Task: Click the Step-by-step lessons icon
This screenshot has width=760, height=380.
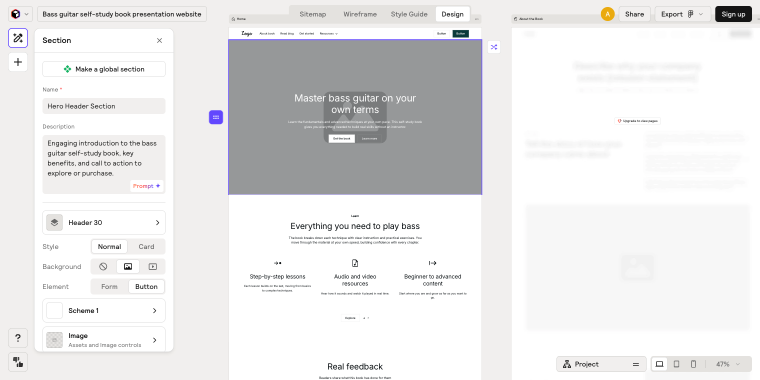Action: [x=277, y=263]
